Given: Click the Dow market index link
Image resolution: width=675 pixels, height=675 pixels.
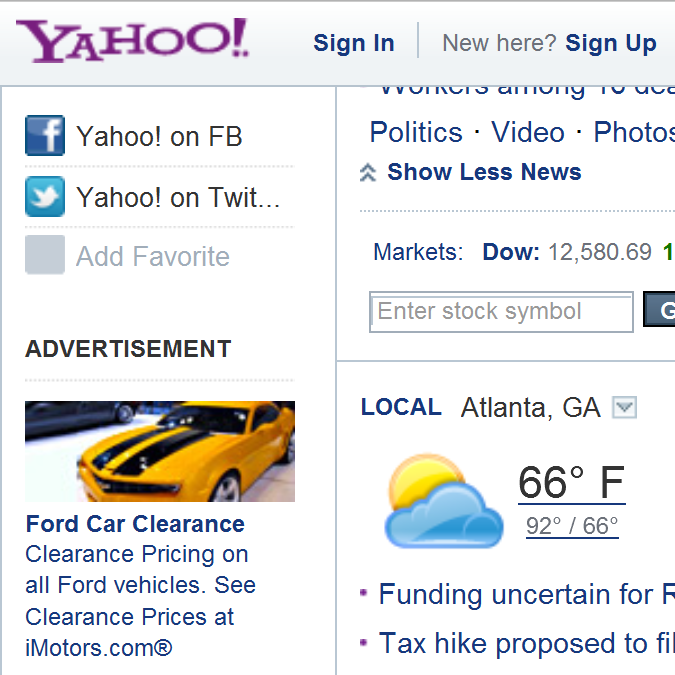Looking at the screenshot, I should 511,252.
